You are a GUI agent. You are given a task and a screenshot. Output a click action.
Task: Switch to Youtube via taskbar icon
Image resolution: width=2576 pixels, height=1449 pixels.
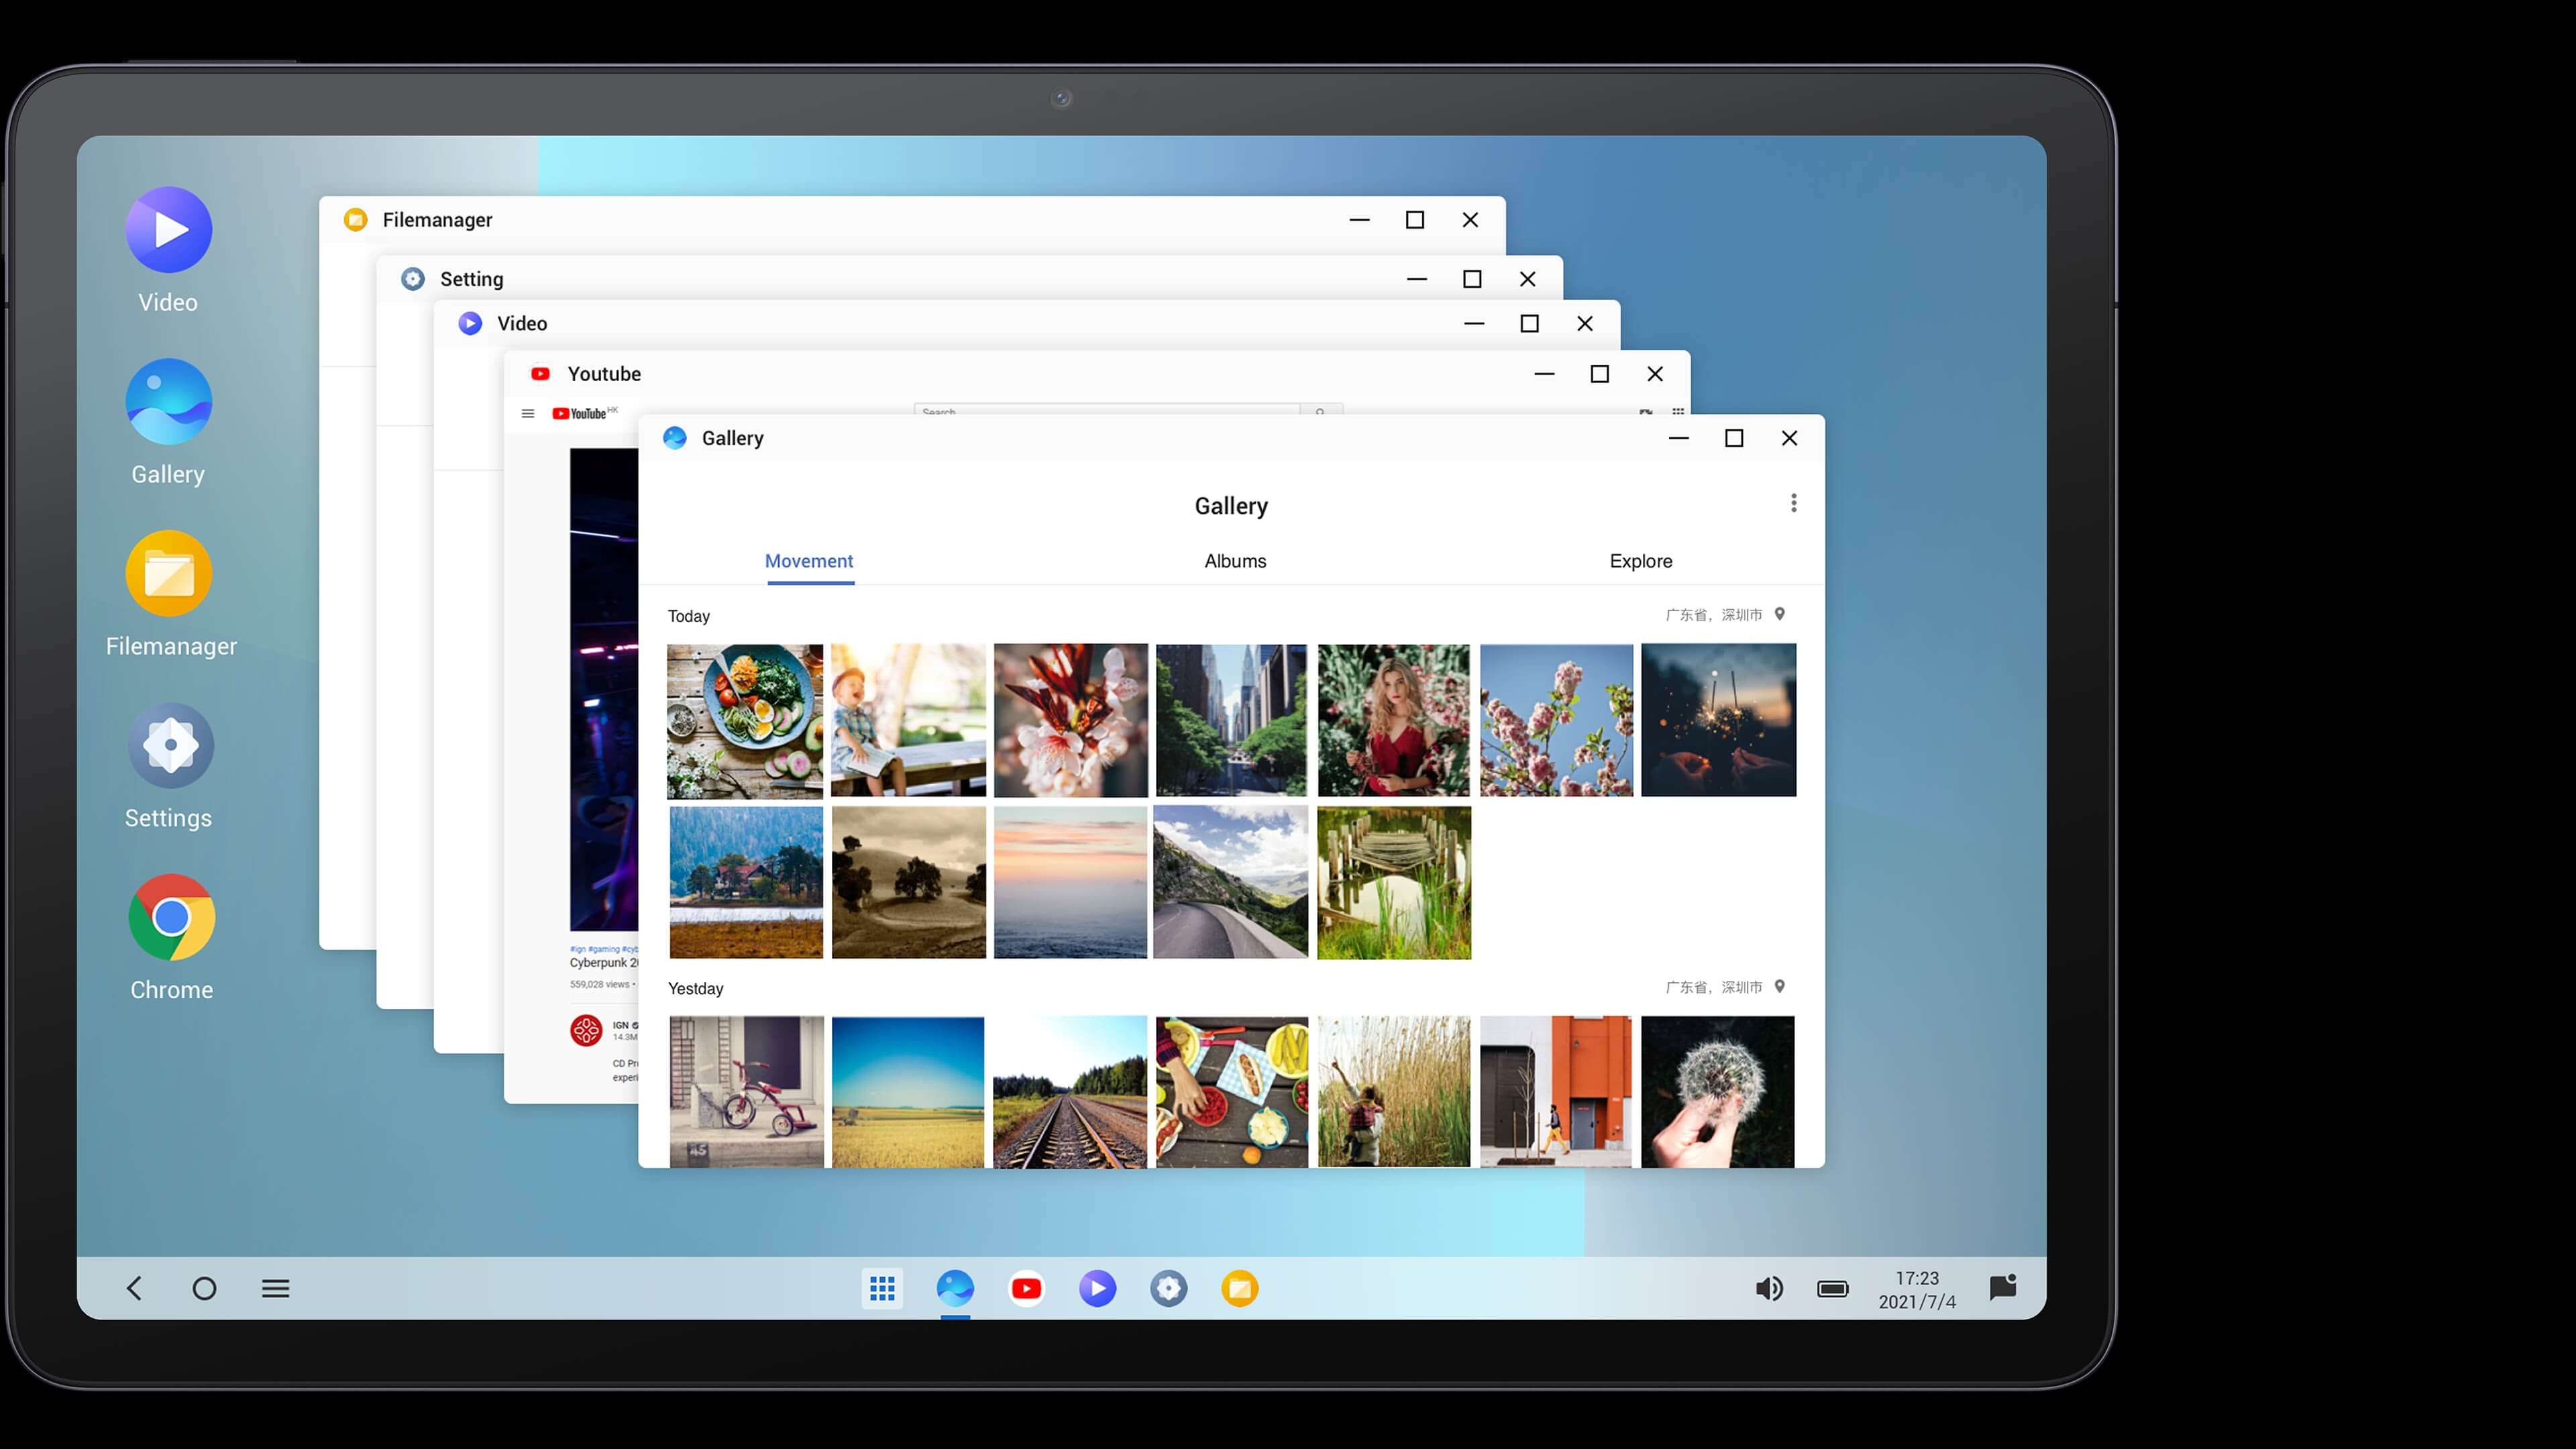click(x=1026, y=1288)
